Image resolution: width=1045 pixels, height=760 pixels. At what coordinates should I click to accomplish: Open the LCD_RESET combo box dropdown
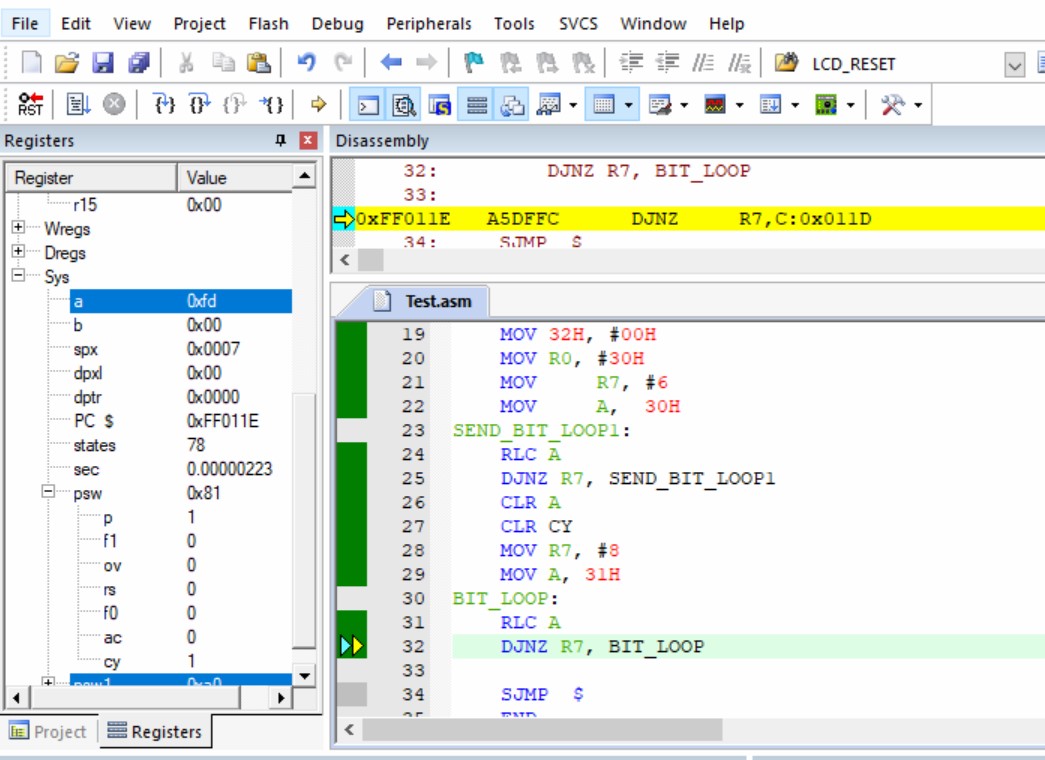(x=1015, y=65)
